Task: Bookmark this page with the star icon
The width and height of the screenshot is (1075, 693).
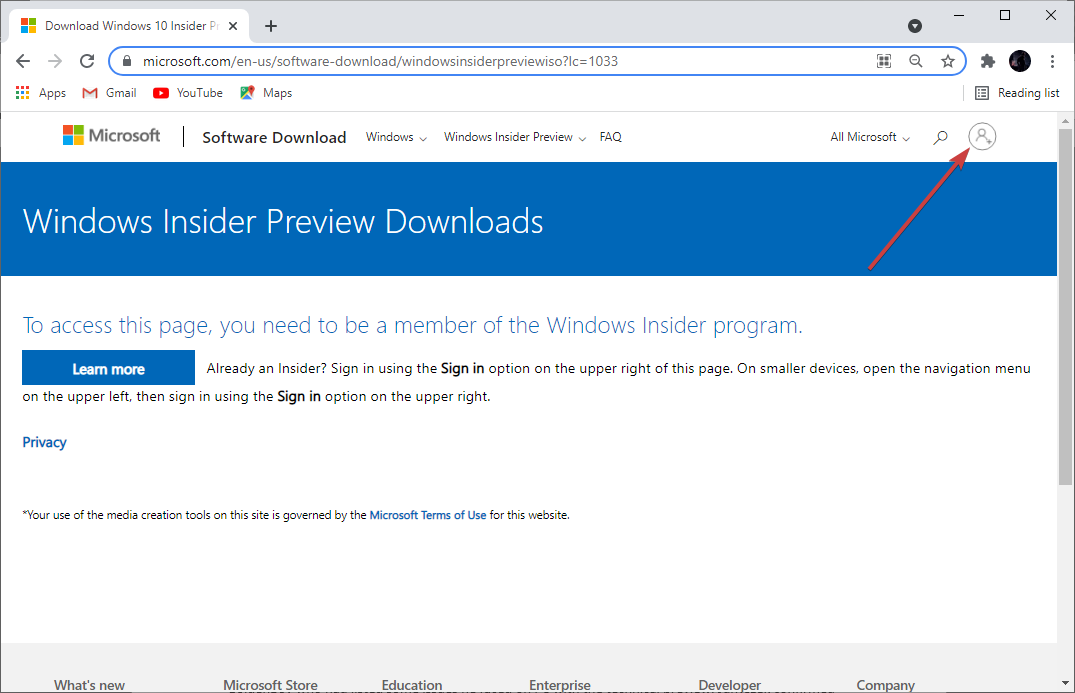Action: [x=947, y=61]
